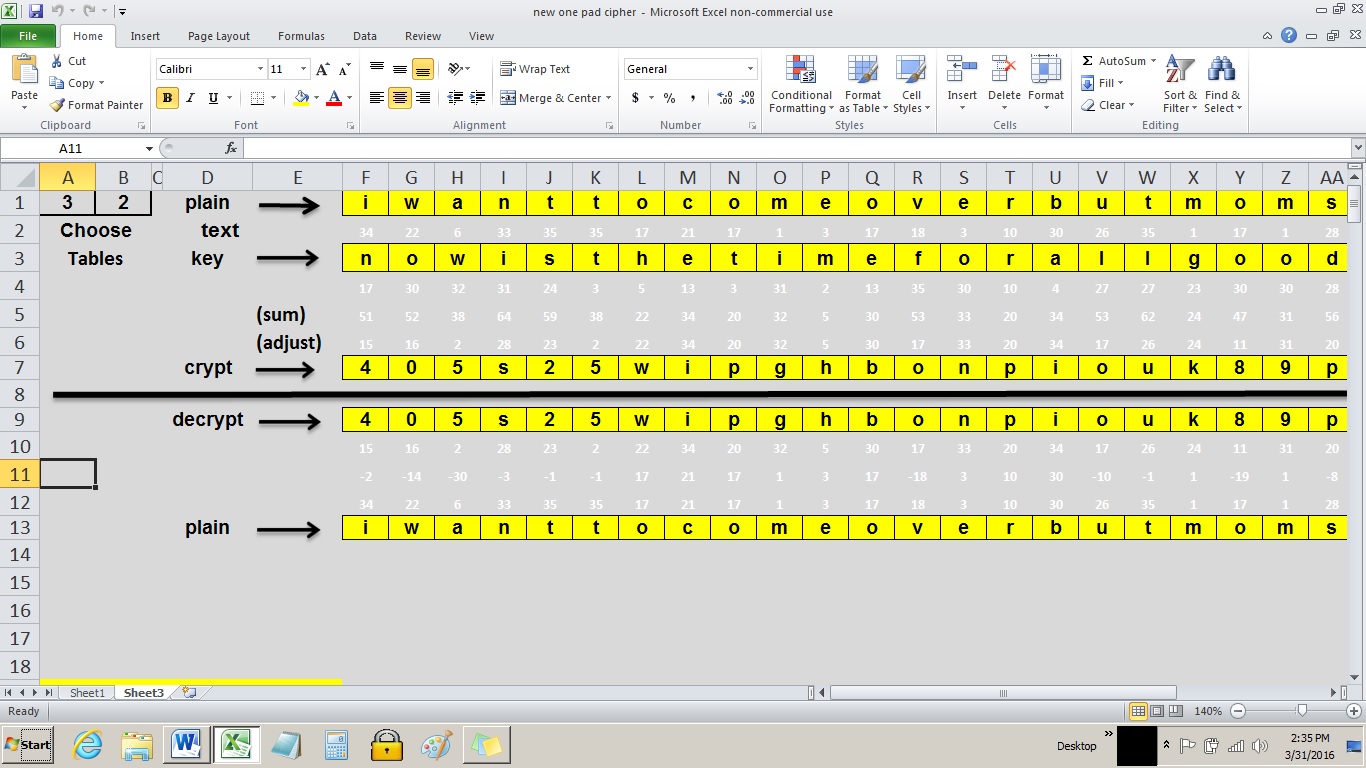
Task: Click the Zoom Out minus button
Action: click(1238, 711)
